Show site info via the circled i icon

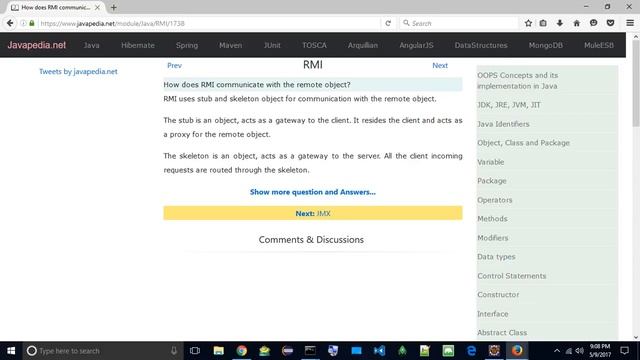pos(24,23)
